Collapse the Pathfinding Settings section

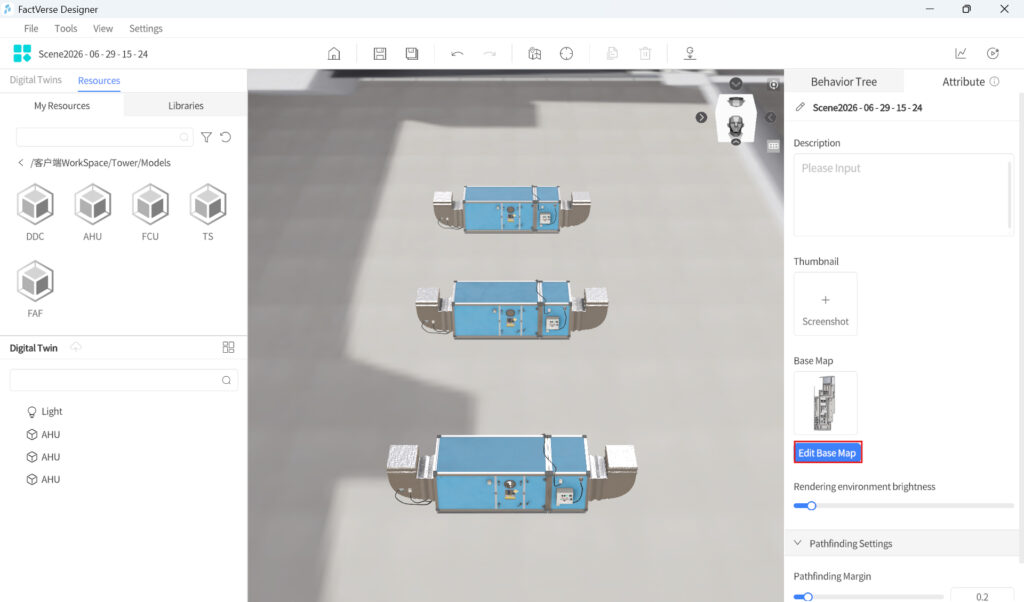[797, 543]
